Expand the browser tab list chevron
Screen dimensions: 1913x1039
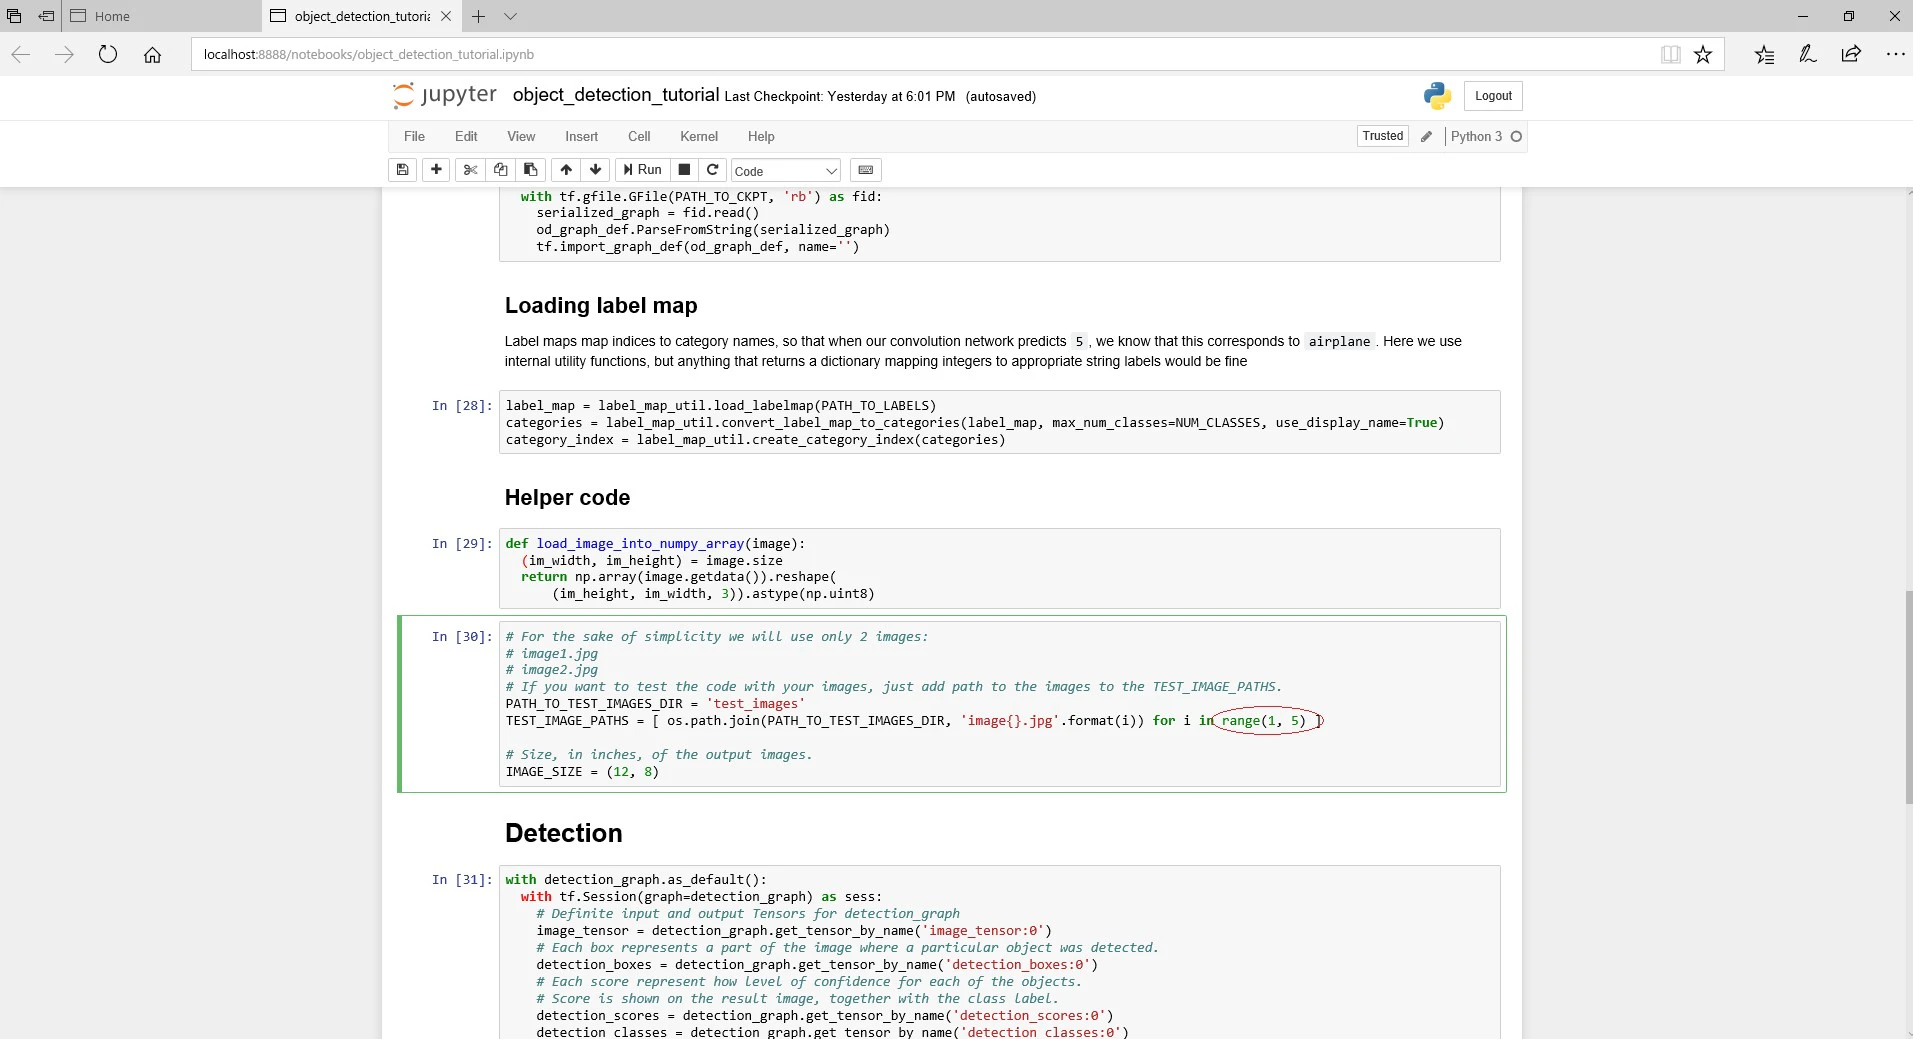point(510,16)
